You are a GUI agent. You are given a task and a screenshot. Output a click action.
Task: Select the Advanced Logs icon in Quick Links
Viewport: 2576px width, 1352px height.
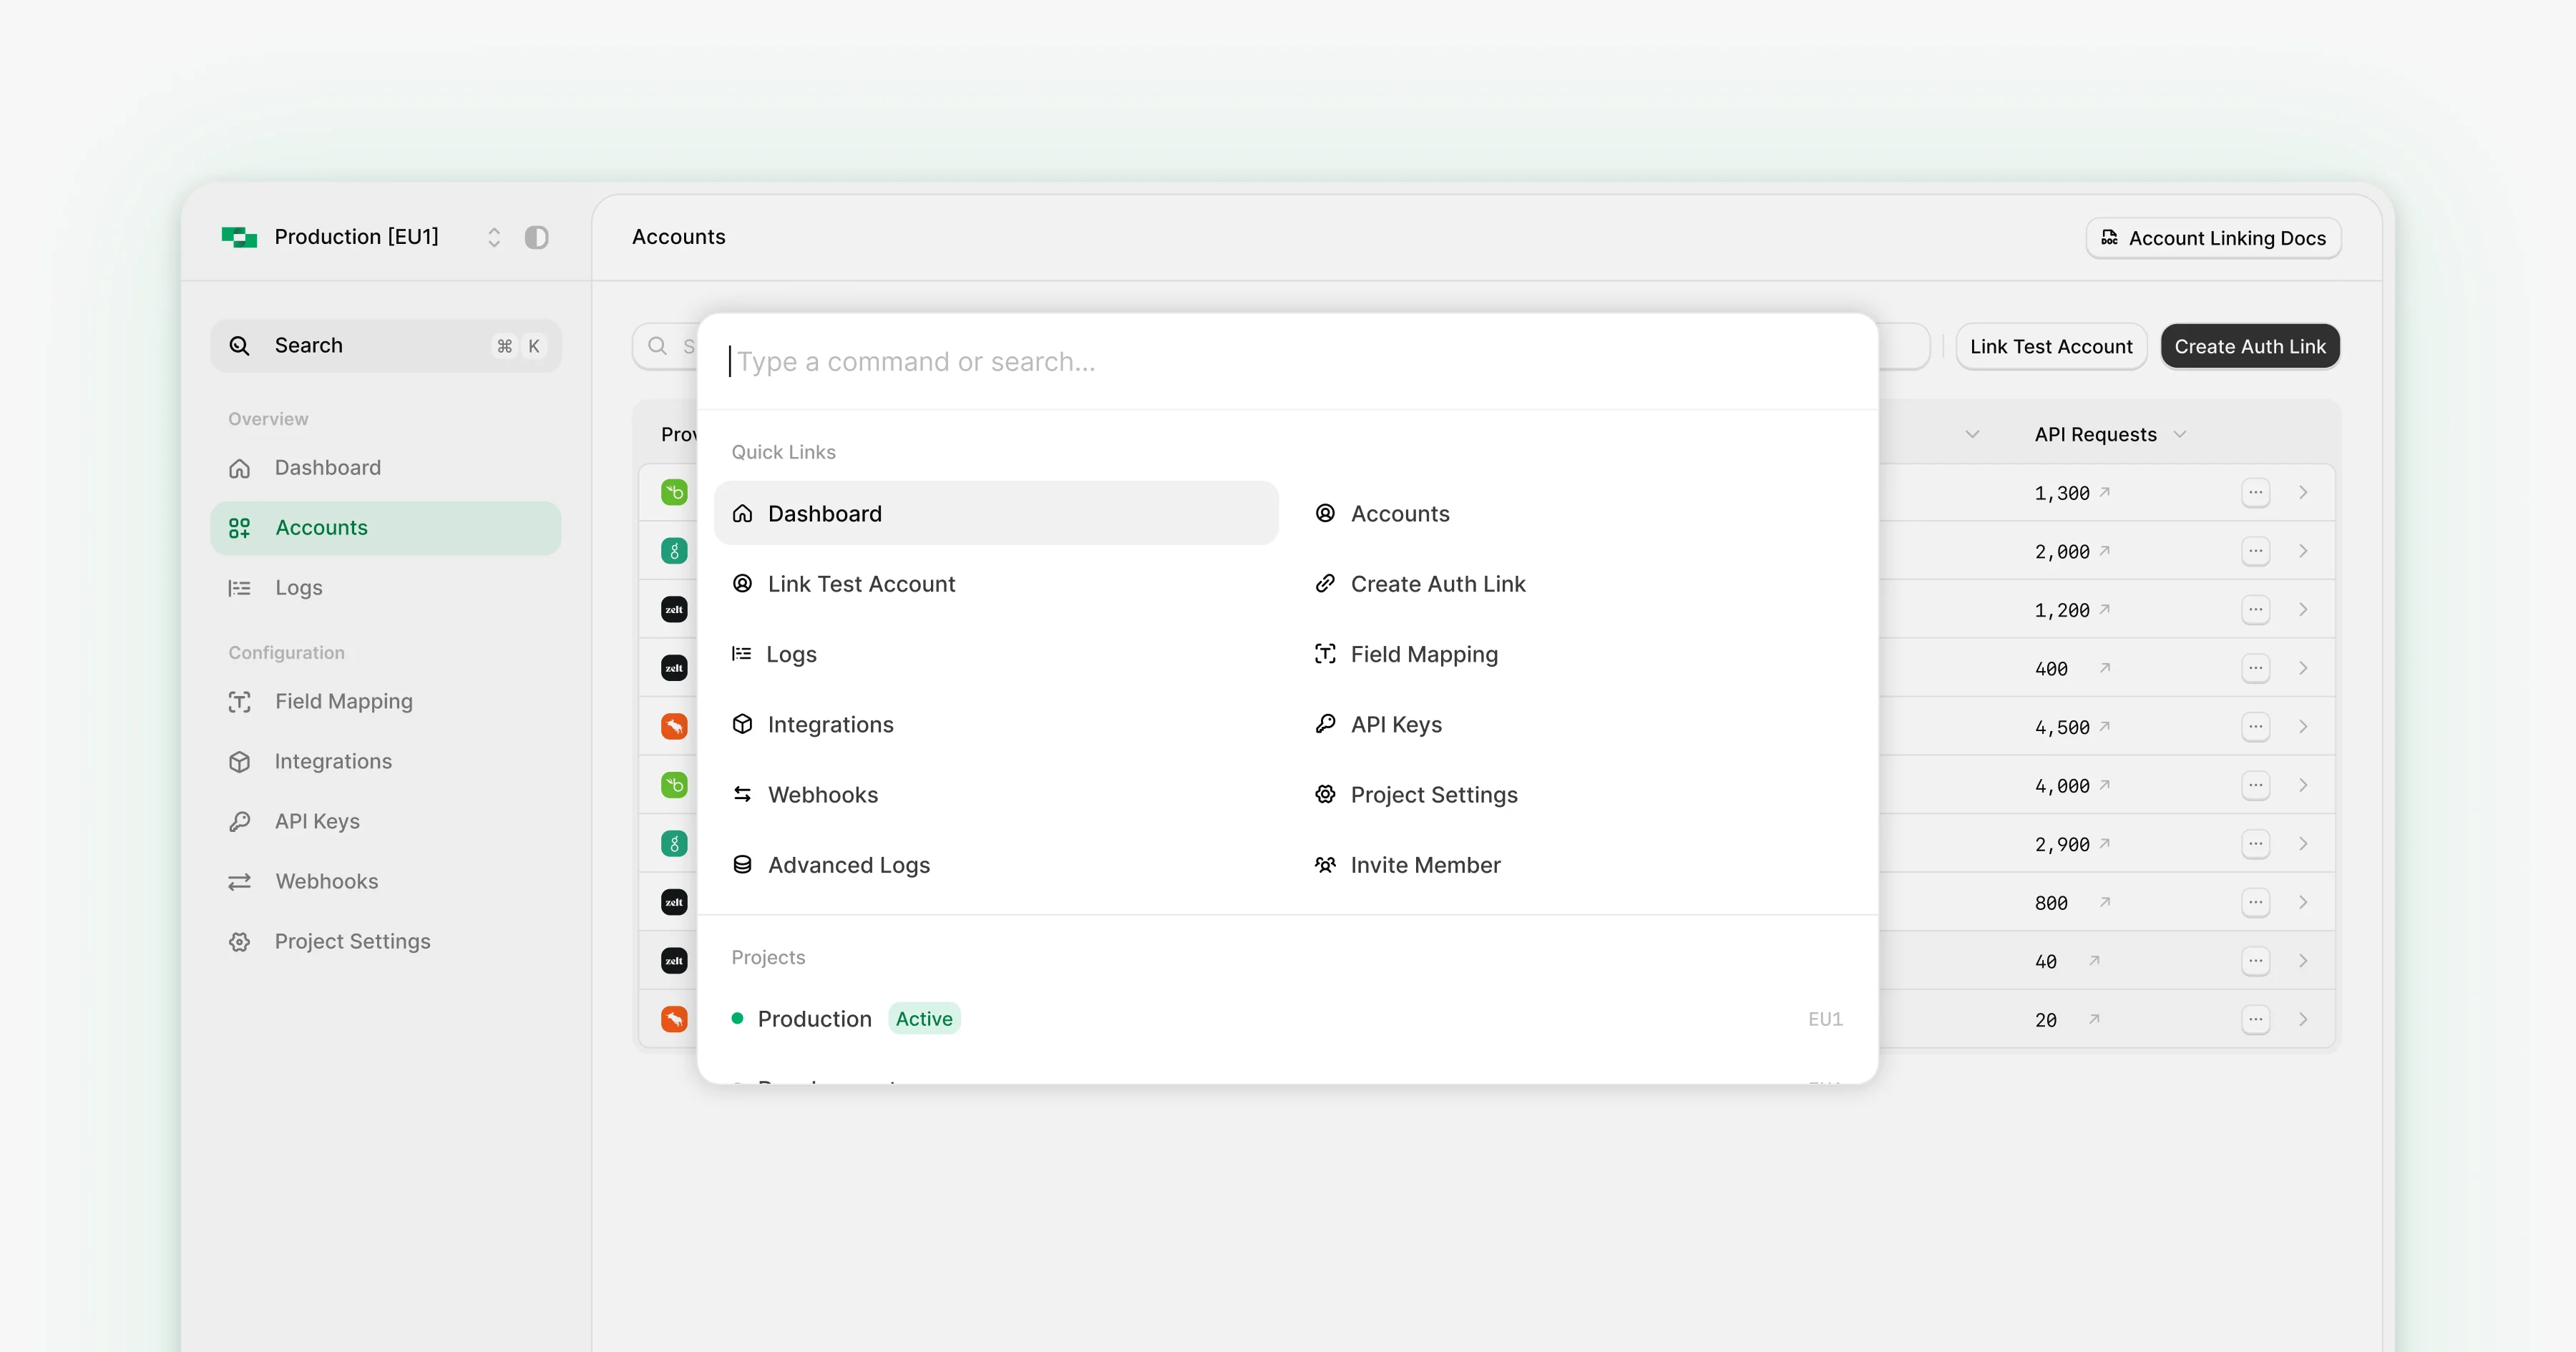742,865
